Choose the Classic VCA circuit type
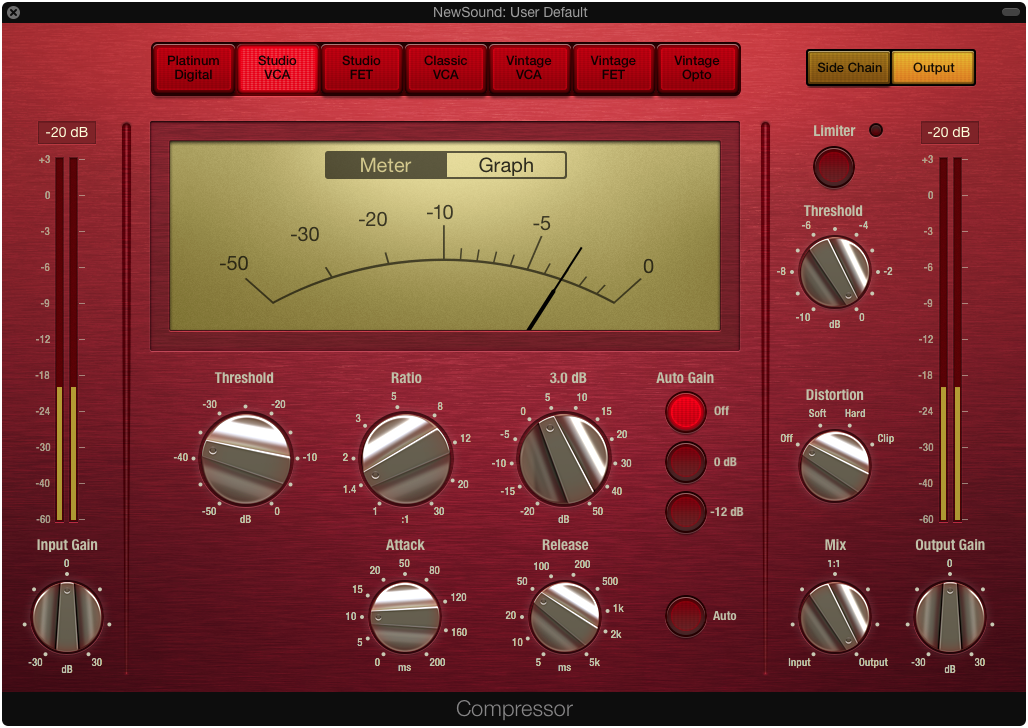1028x728 pixels. click(445, 68)
